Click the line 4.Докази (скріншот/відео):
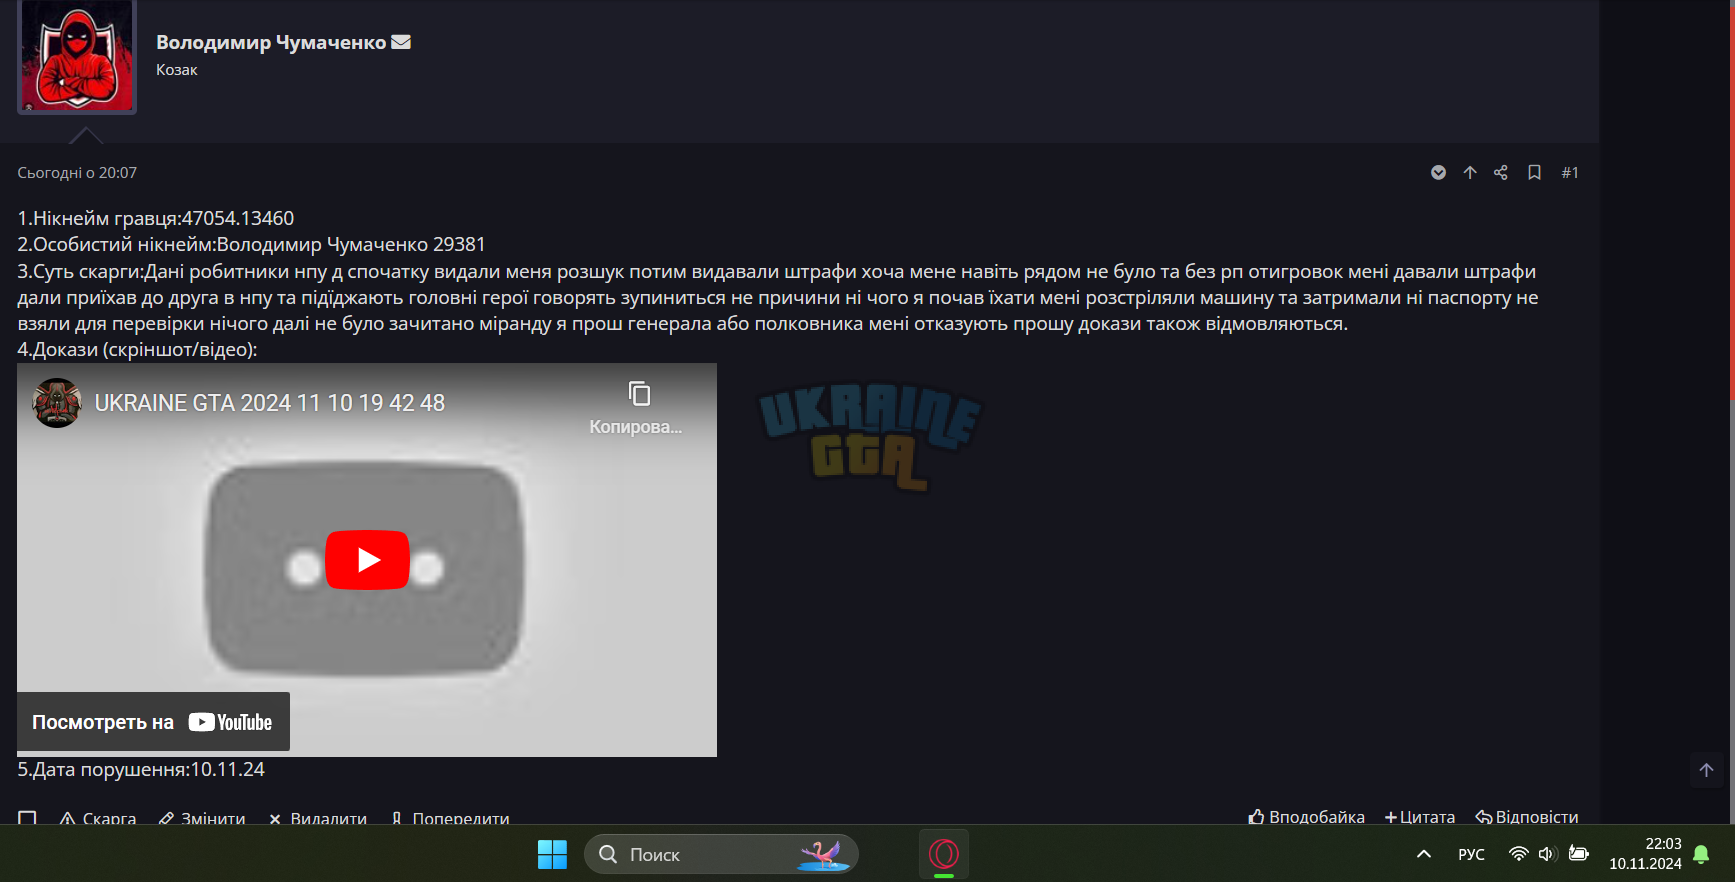This screenshot has width=1735, height=882. tap(138, 349)
